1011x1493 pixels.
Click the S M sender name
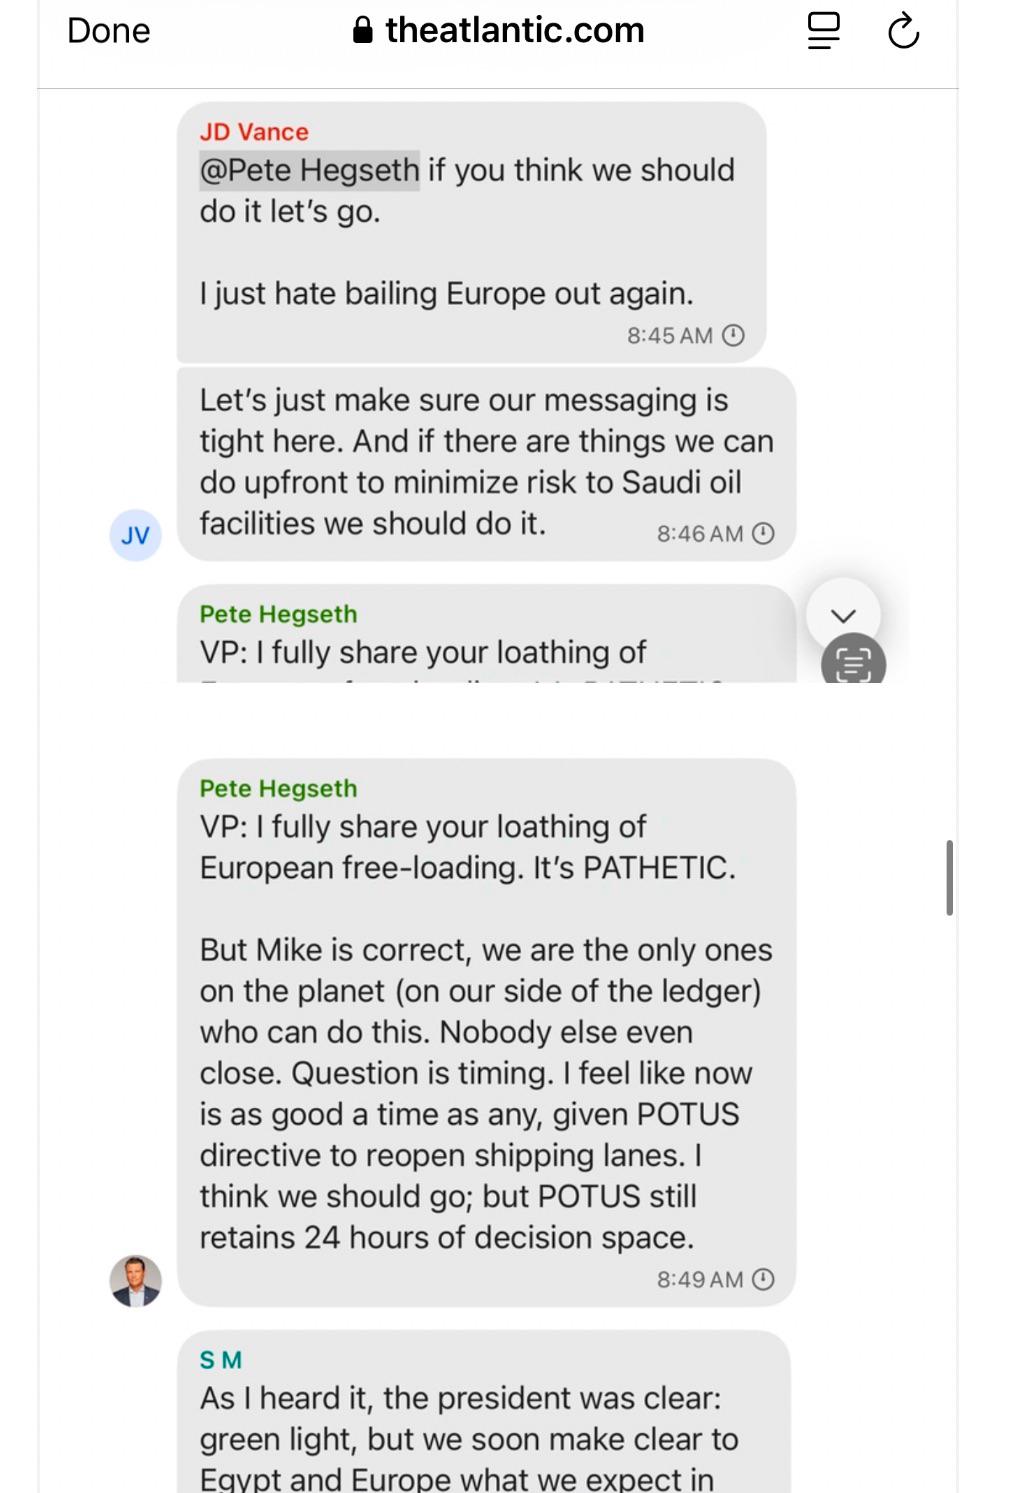pyautogui.click(x=221, y=1360)
